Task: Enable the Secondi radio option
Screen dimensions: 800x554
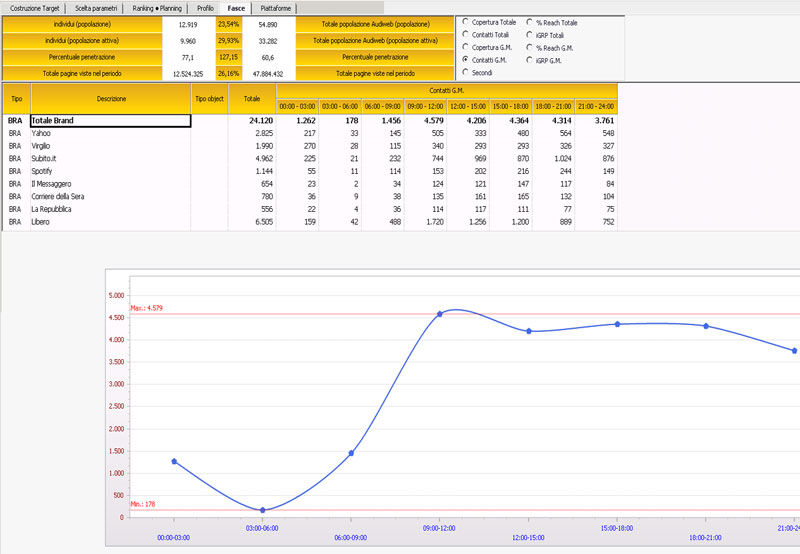Action: pos(466,73)
